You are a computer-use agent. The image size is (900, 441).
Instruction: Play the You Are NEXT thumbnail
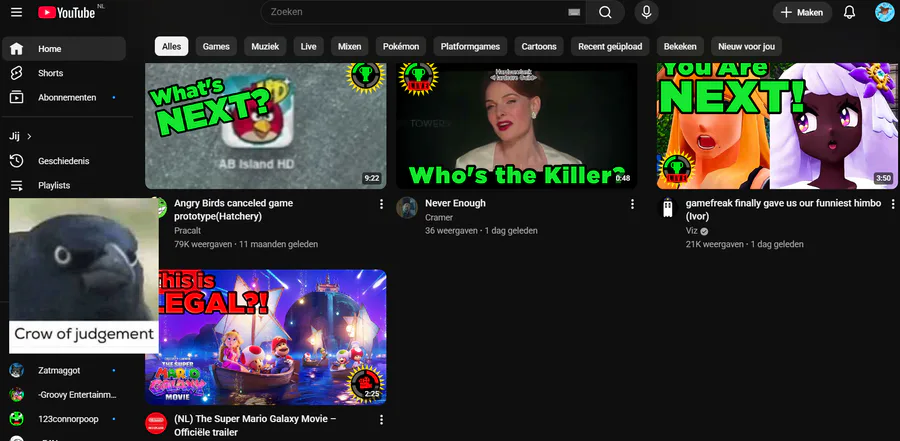point(777,126)
